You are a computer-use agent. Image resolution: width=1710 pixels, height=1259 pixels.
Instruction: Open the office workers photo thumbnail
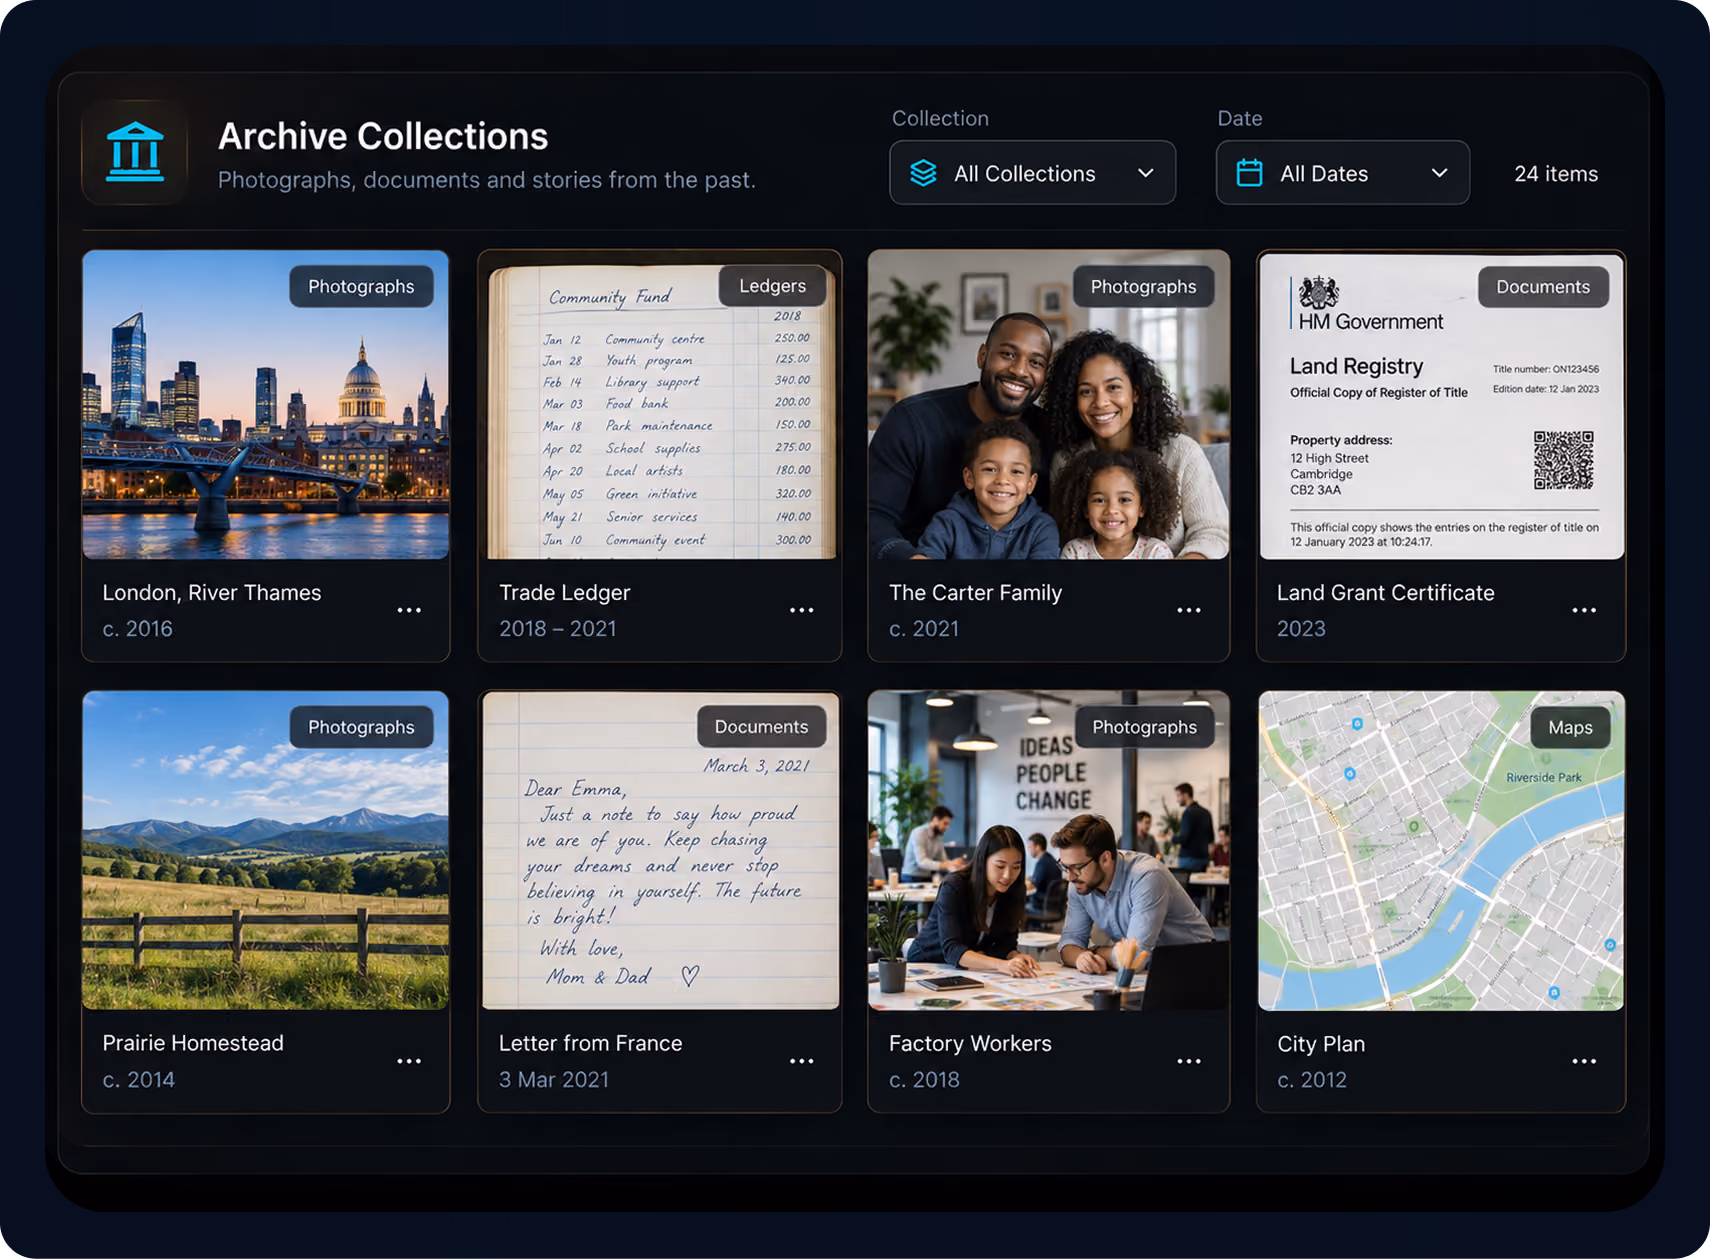coord(1049,850)
